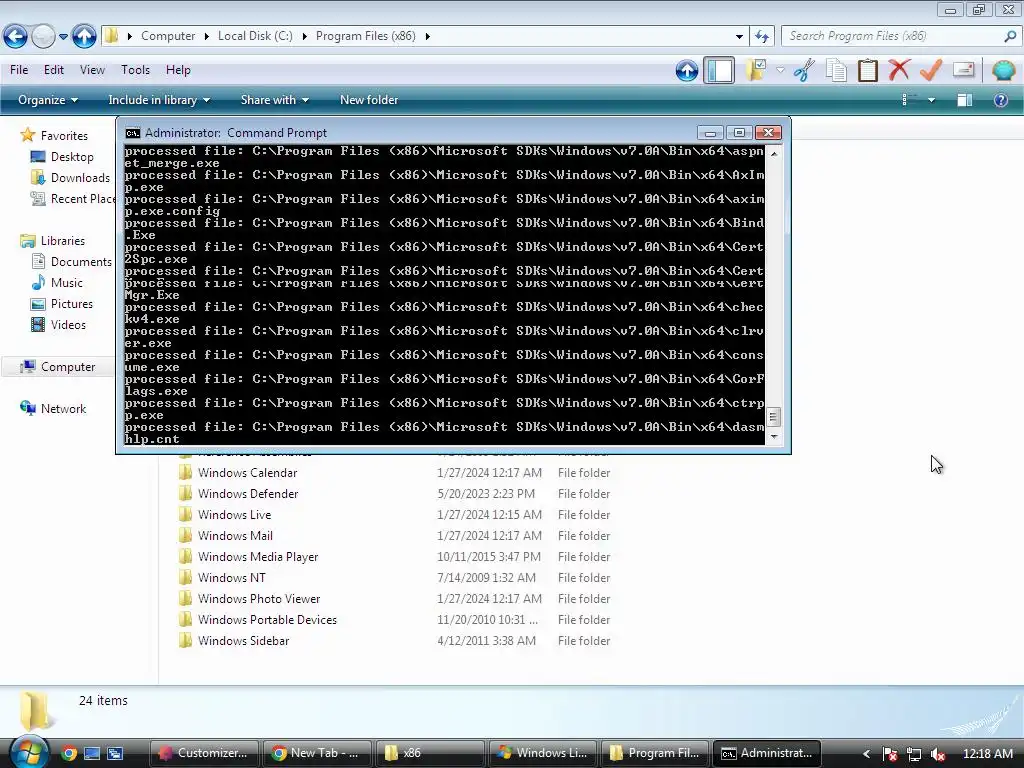Image resolution: width=1024 pixels, height=768 pixels.
Task: Click the New folder button
Action: [x=369, y=100]
